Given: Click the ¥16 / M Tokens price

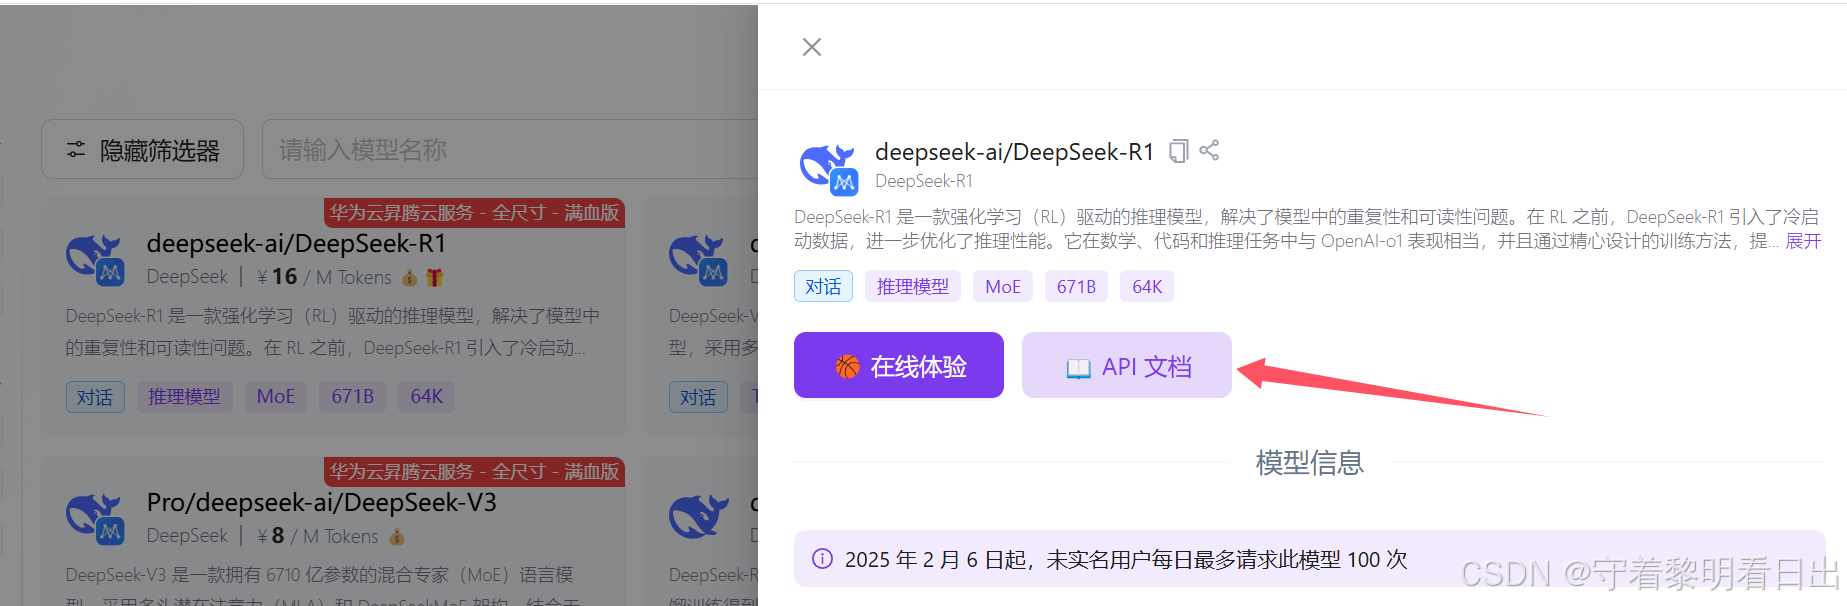Looking at the screenshot, I should [x=324, y=277].
